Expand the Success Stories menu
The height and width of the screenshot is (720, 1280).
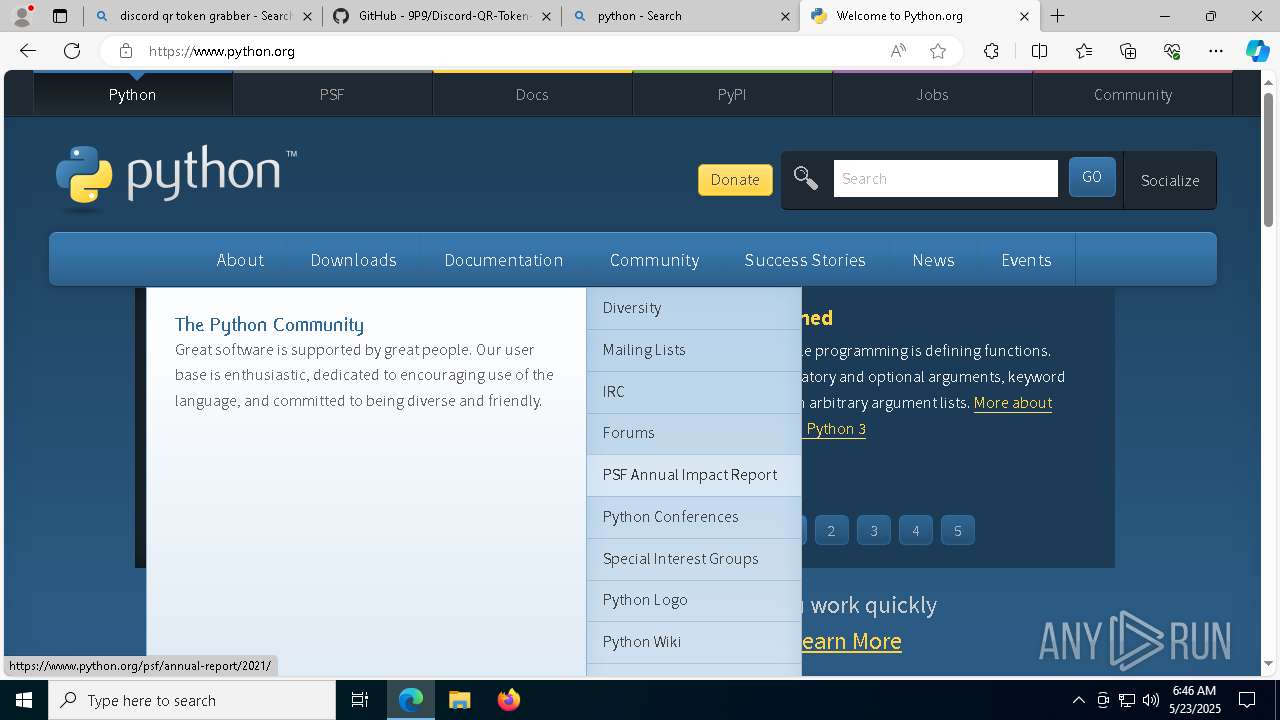(x=805, y=260)
